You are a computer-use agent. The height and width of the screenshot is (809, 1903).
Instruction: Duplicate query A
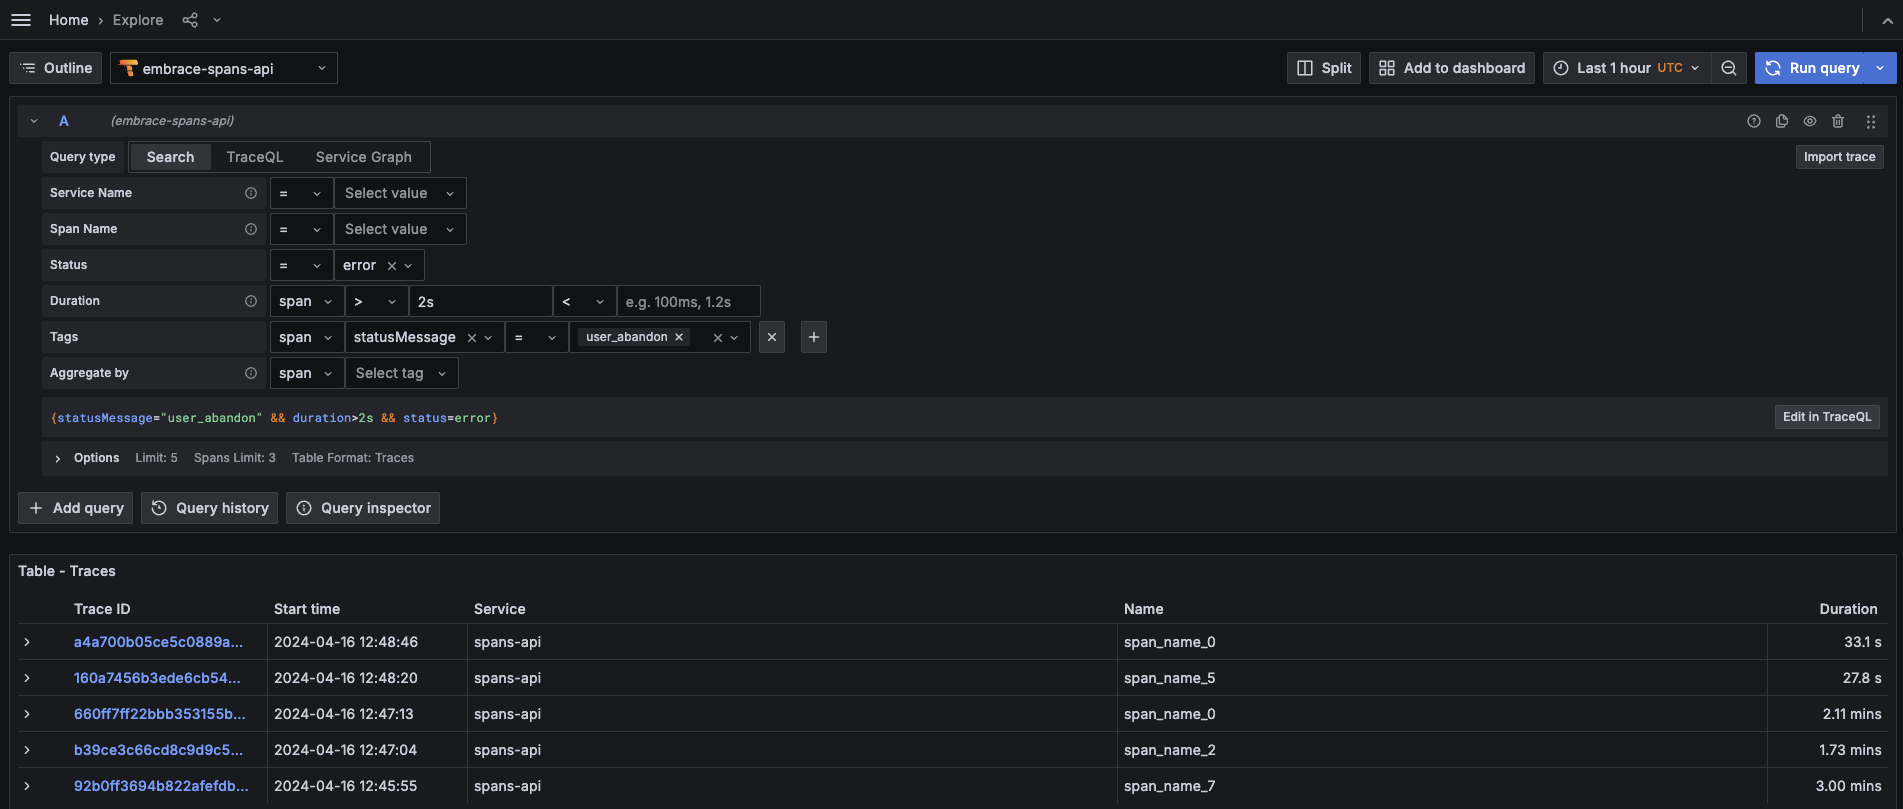click(x=1782, y=121)
